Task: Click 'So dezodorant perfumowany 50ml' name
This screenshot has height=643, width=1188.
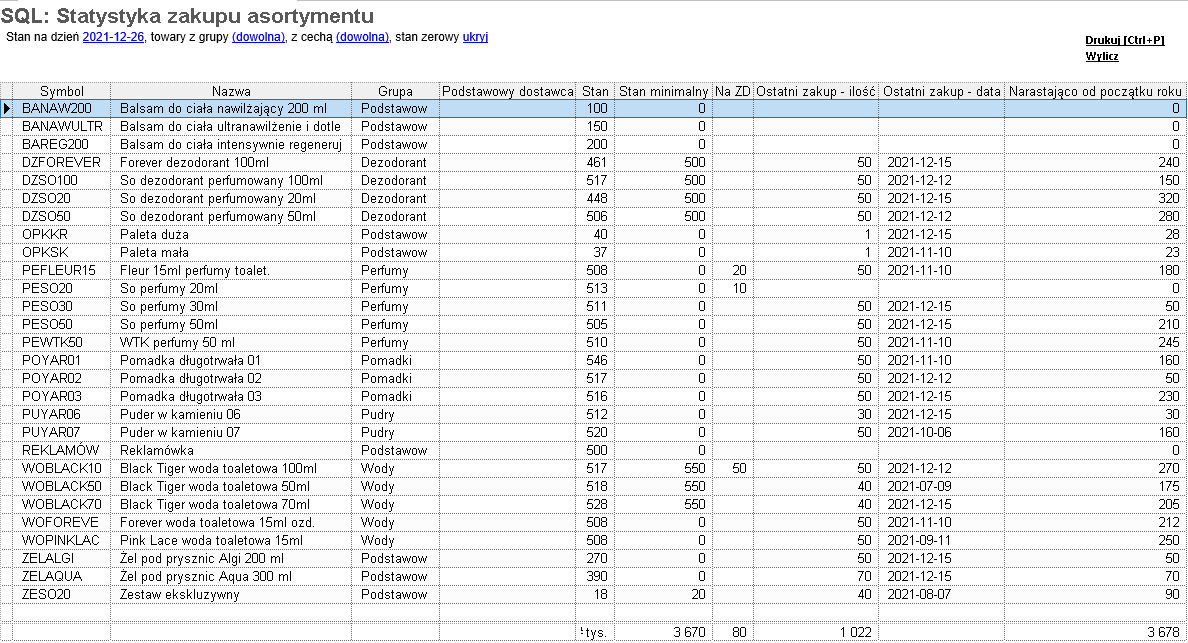Action: coord(231,217)
